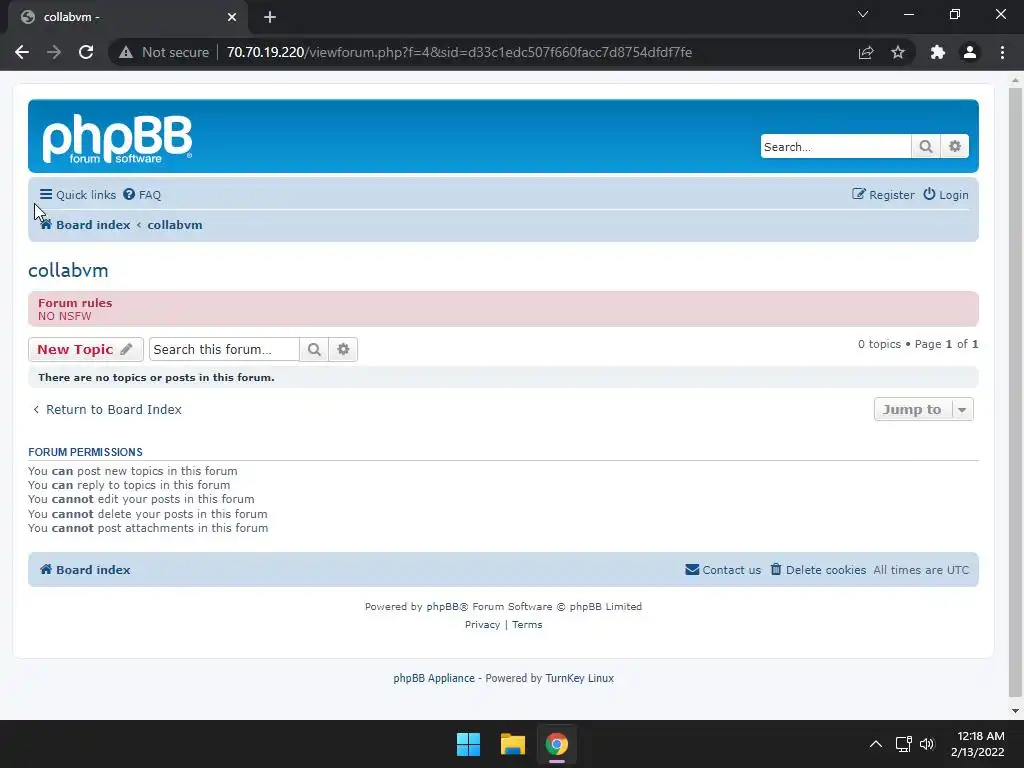Open the Terms page
The image size is (1024, 768).
[527, 625]
